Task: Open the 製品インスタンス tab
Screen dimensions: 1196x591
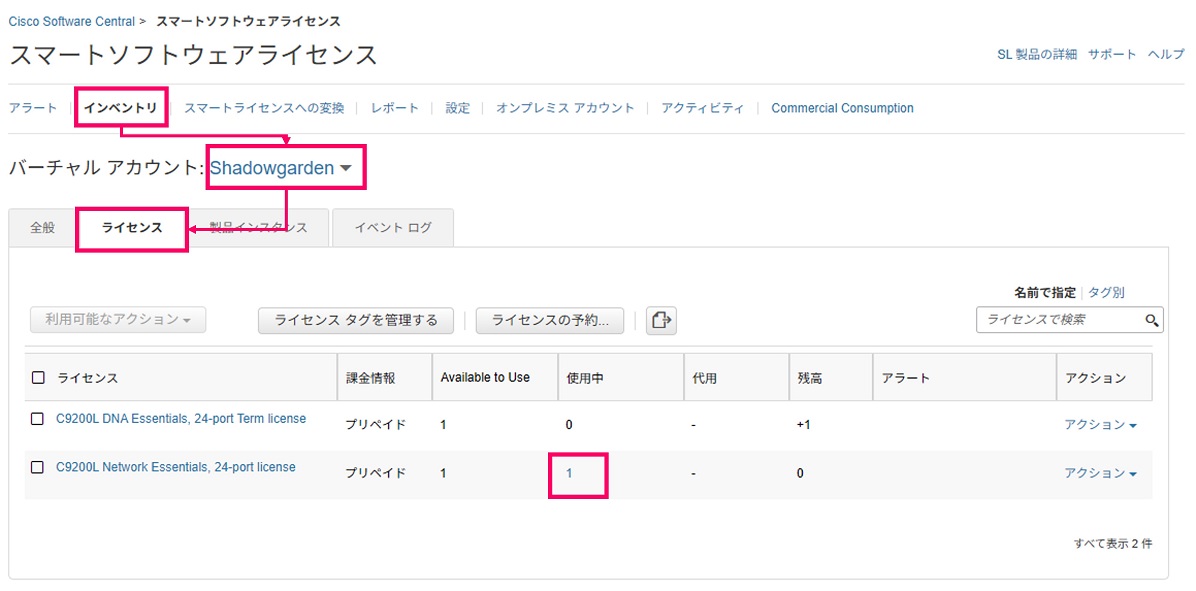Action: click(x=258, y=227)
